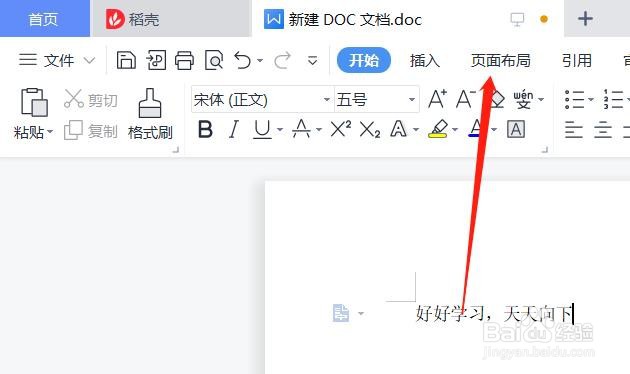Viewport: 630px width, 374px height.
Task: Apply numbered list formatting
Action: (x=613, y=99)
